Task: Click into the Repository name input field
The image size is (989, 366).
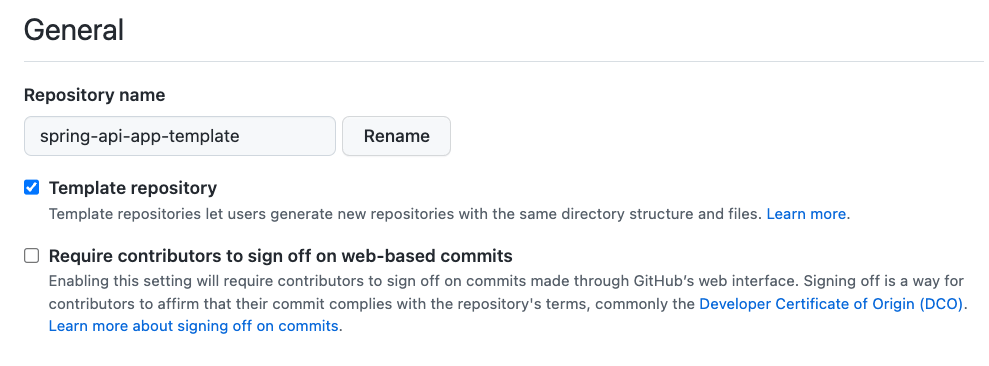Action: pyautogui.click(x=180, y=136)
